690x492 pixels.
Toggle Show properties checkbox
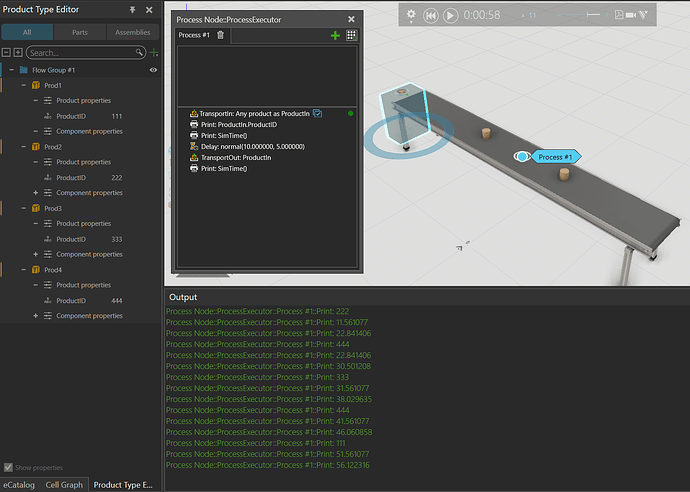(x=8, y=467)
